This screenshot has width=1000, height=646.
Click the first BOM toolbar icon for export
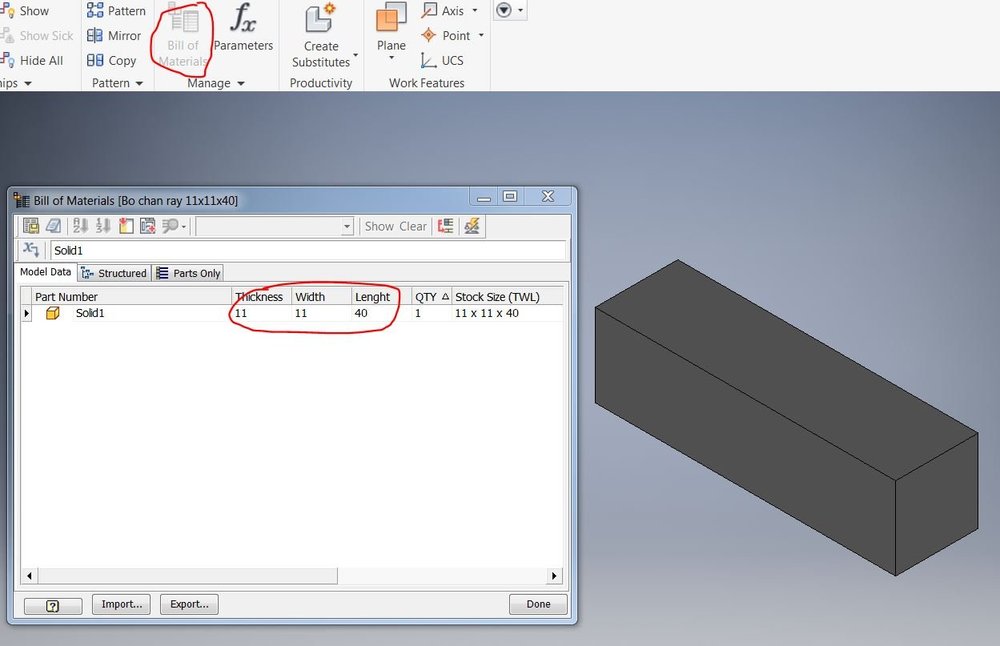click(31, 226)
